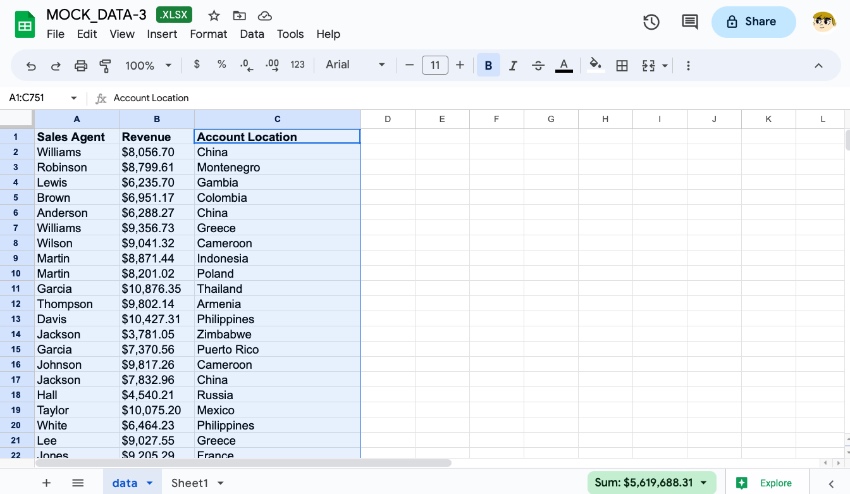Click the formula bar
The height and width of the screenshot is (494, 850).
click(477, 98)
